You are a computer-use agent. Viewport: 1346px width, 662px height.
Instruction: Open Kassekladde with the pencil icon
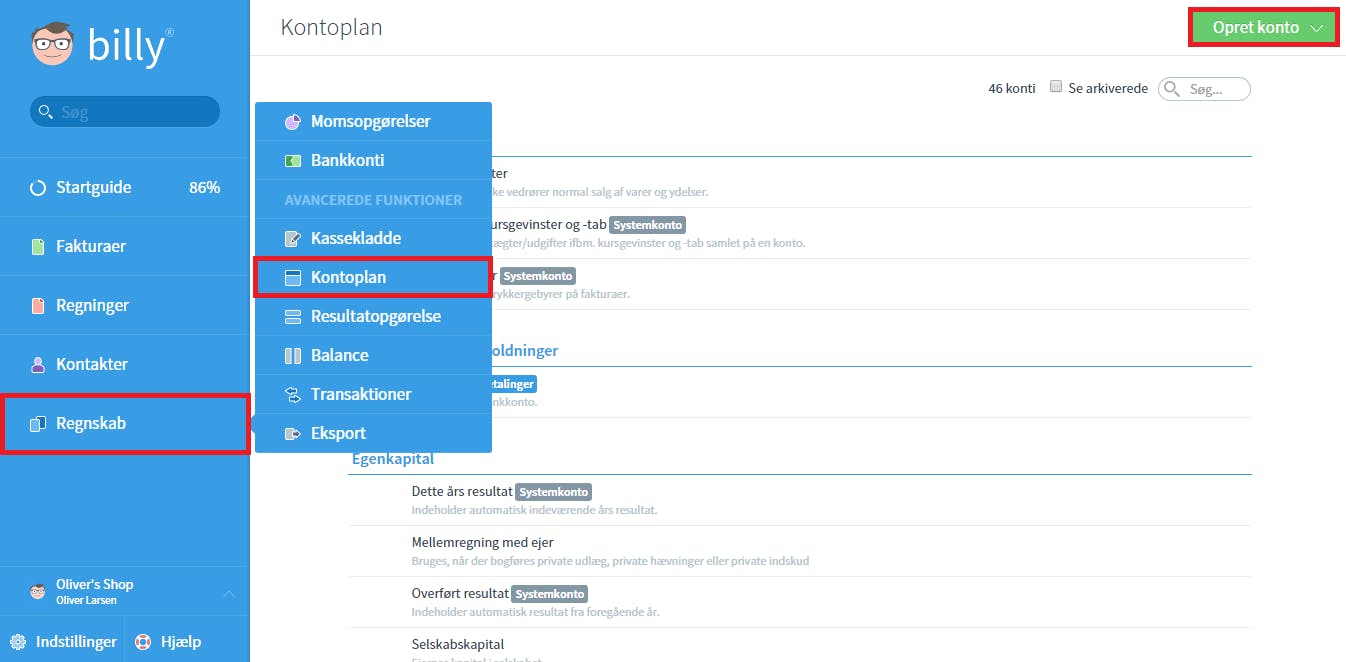pos(293,239)
